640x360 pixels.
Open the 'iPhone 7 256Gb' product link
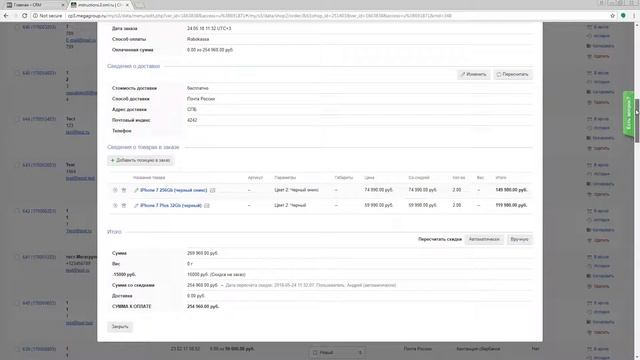pyautogui.click(x=173, y=190)
